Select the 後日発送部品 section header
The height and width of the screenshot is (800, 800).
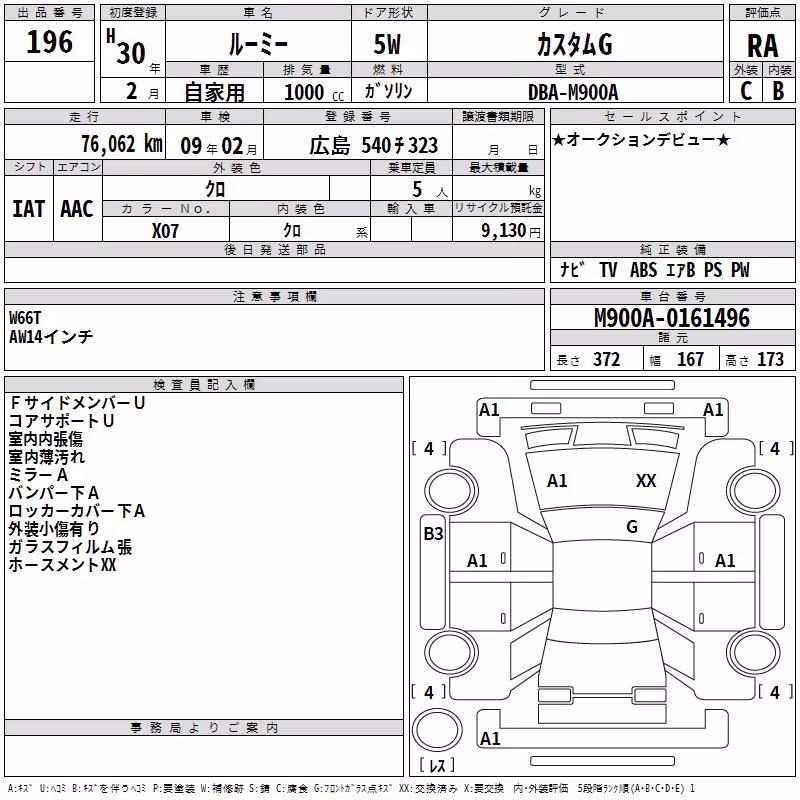point(275,249)
